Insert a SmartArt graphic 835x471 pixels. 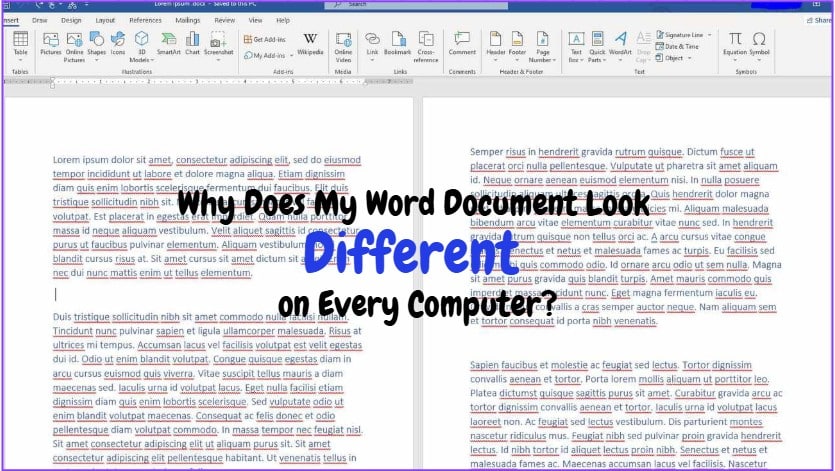[168, 43]
